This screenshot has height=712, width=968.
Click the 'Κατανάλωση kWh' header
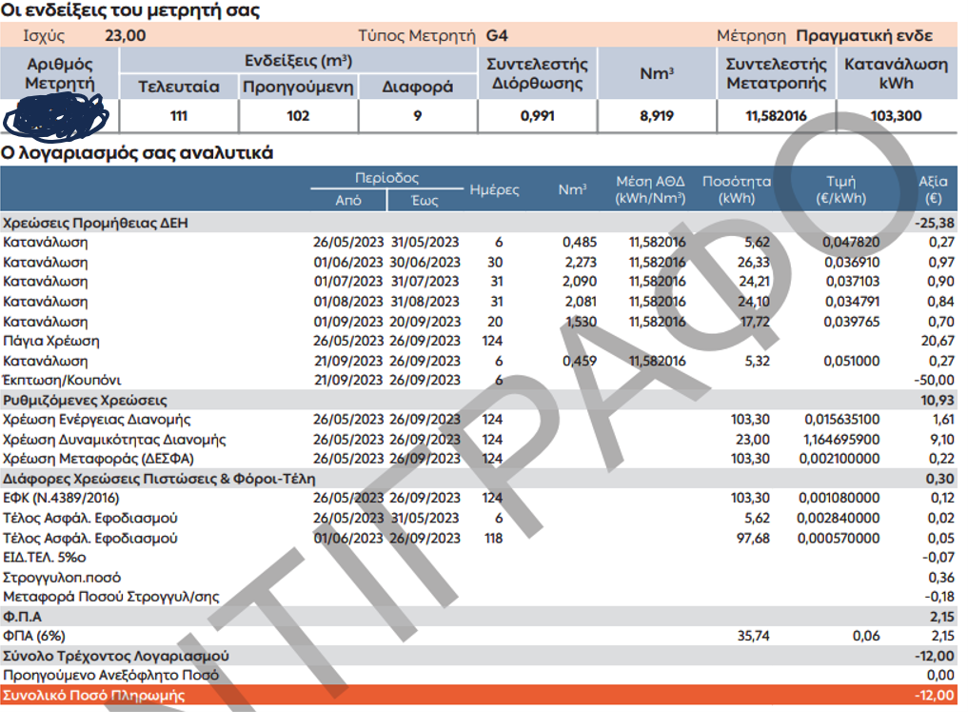pos(896,73)
